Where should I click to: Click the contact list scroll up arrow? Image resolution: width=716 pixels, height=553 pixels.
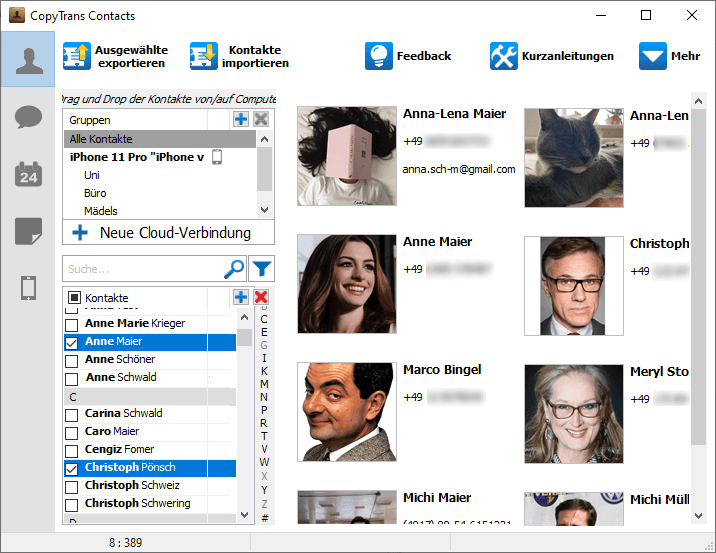click(x=245, y=317)
